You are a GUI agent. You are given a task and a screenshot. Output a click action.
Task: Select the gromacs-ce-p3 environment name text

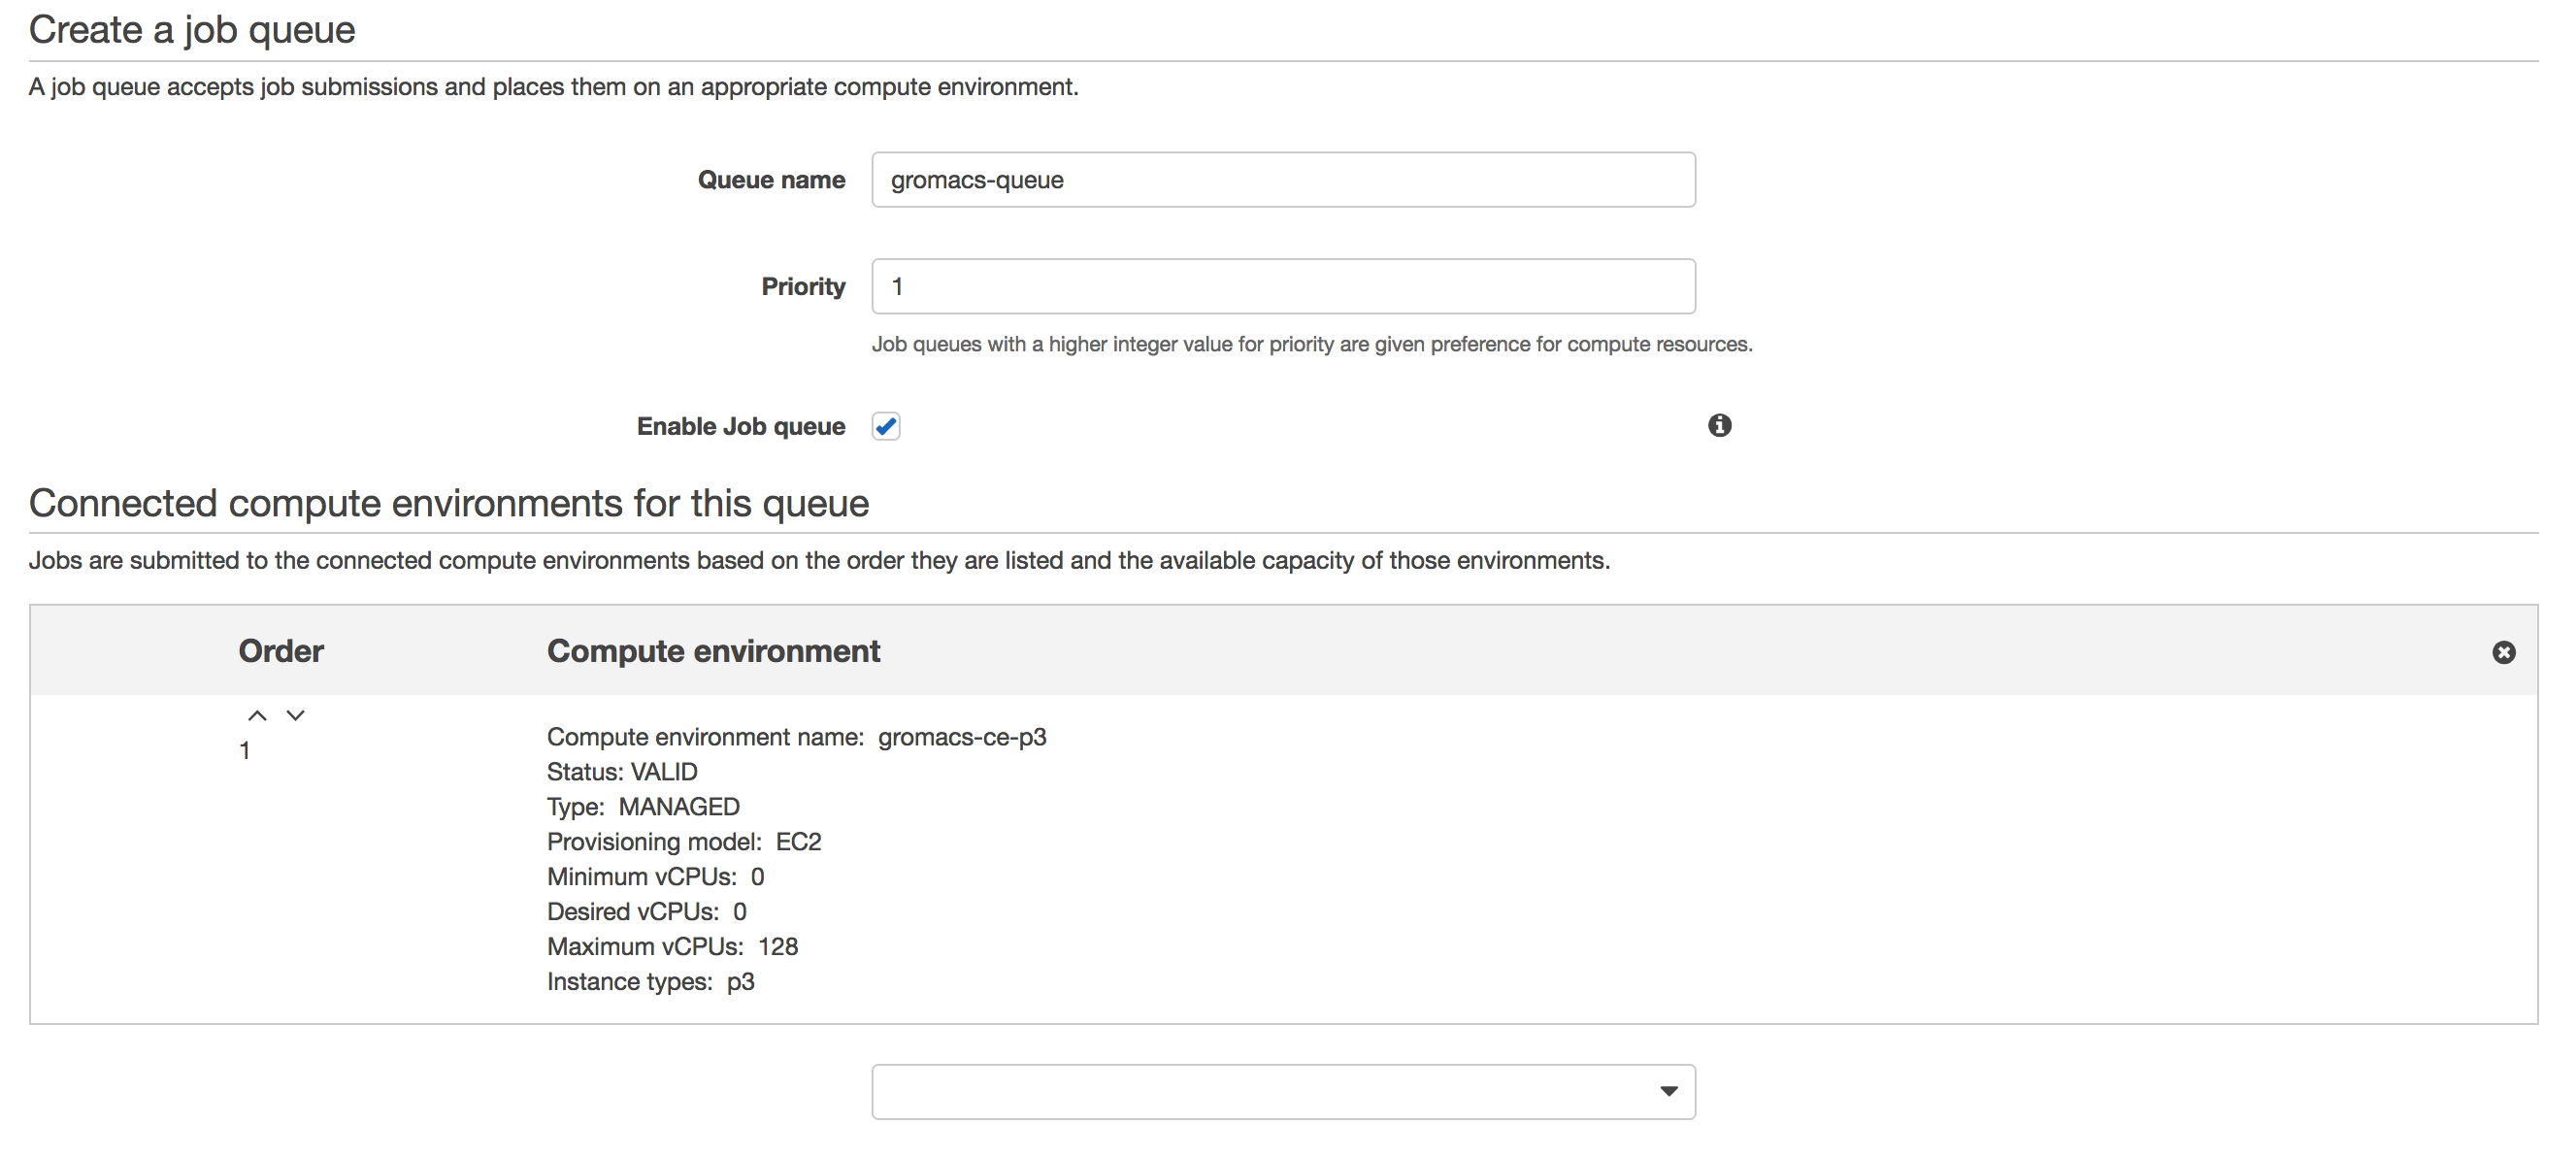962,738
